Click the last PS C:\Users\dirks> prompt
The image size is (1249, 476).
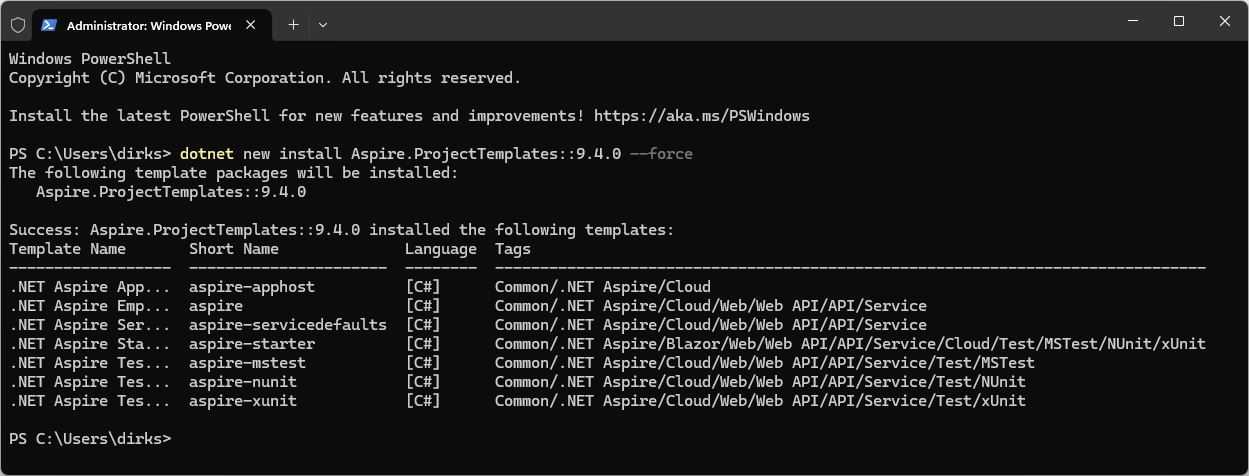click(90, 439)
